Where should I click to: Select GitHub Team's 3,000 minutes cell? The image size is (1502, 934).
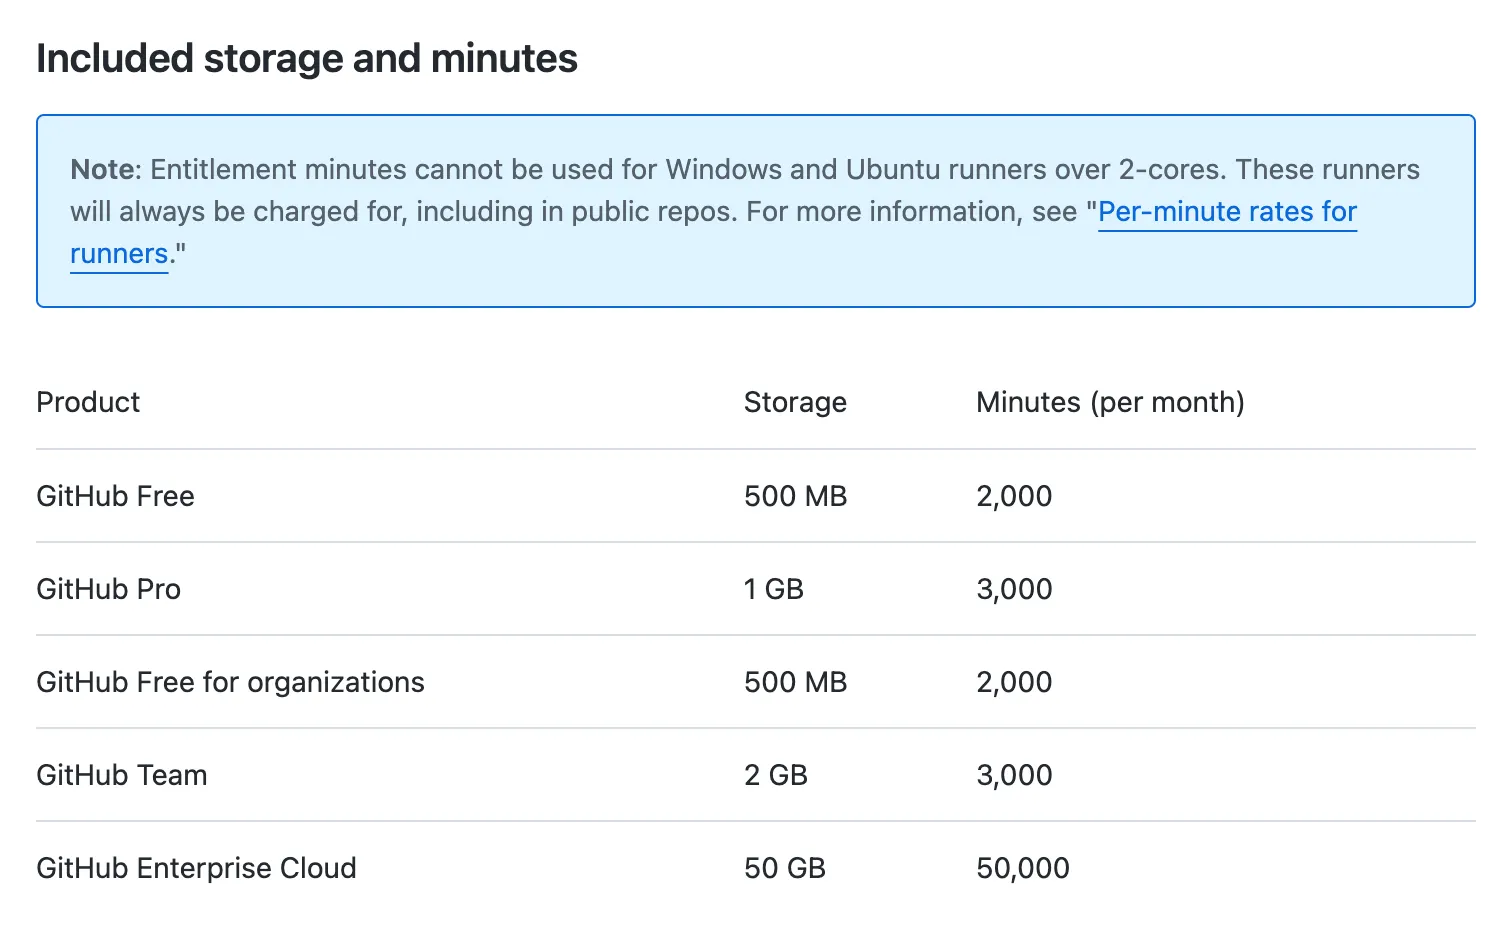1014,775
